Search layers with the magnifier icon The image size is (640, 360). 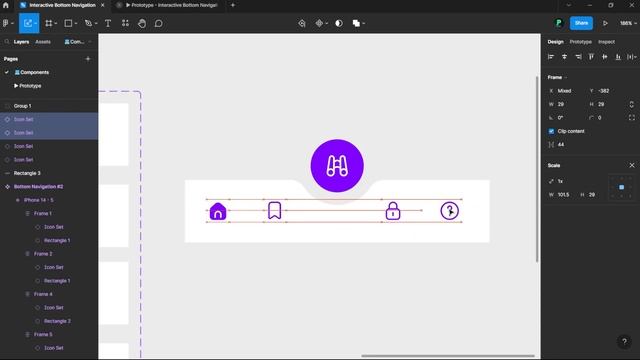(7, 42)
